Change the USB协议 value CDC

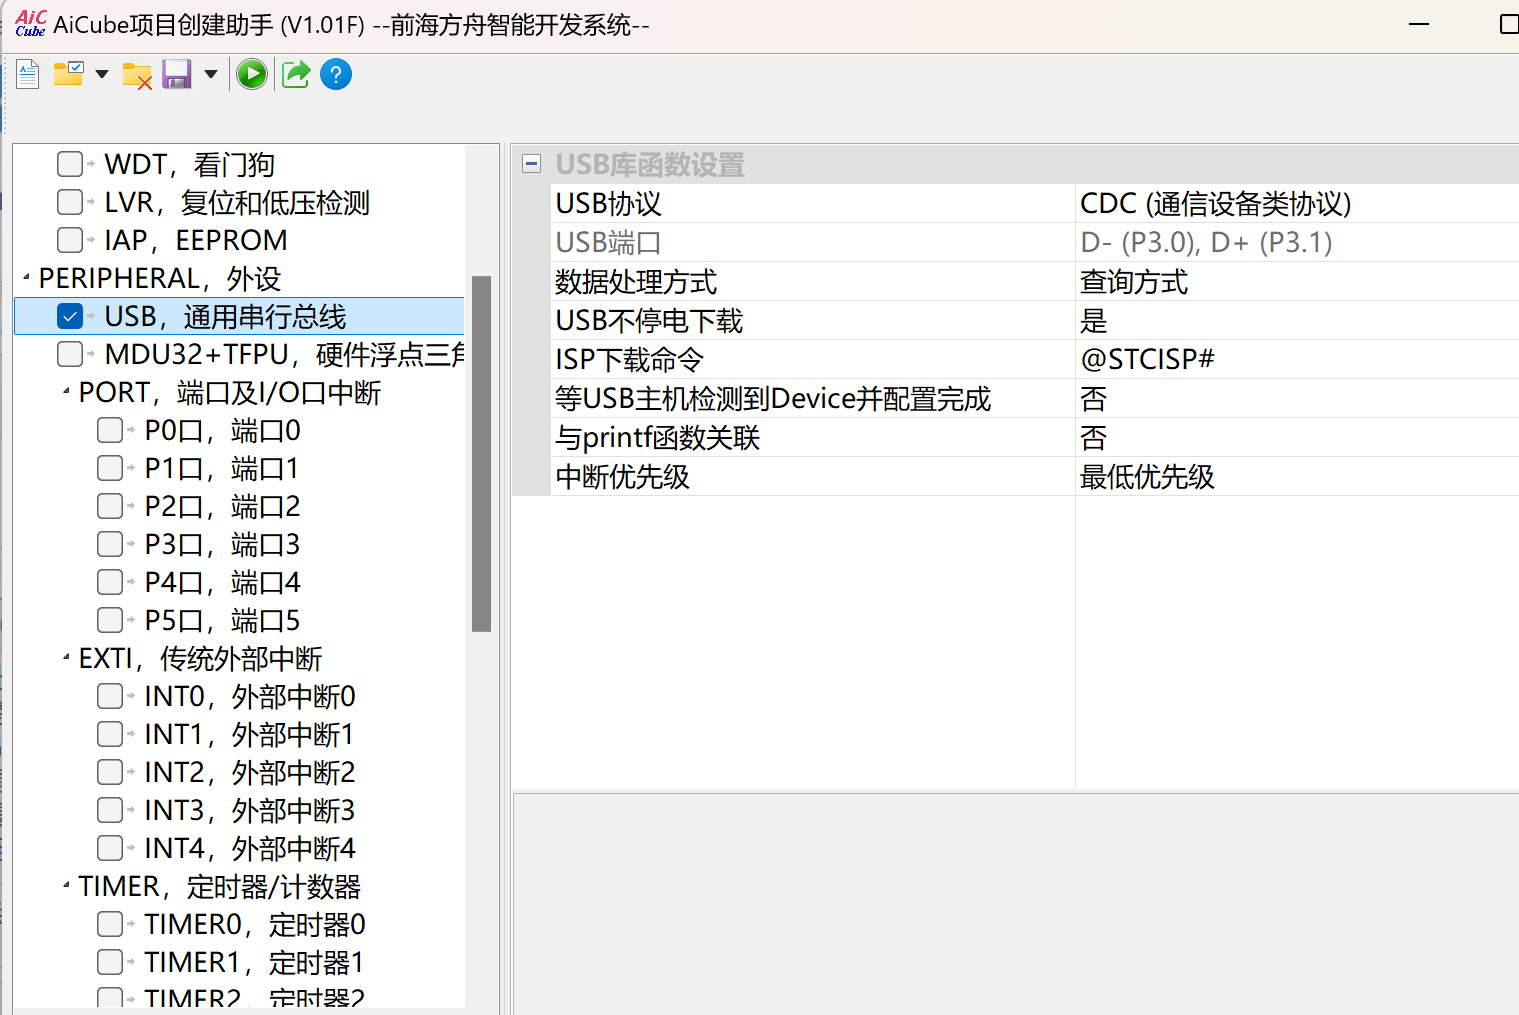[1214, 203]
